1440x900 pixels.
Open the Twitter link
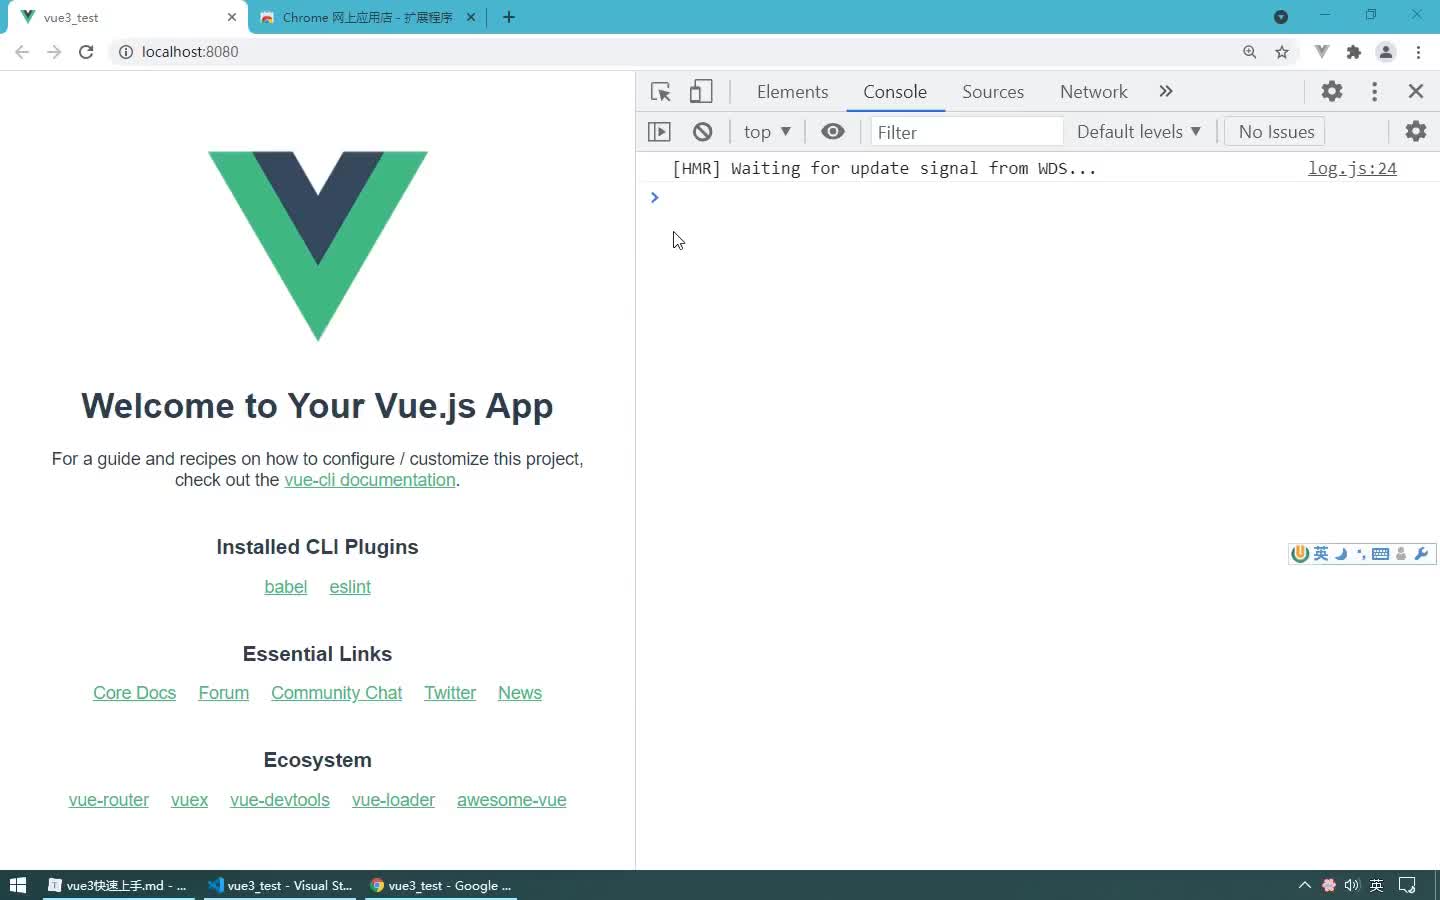[x=450, y=693]
